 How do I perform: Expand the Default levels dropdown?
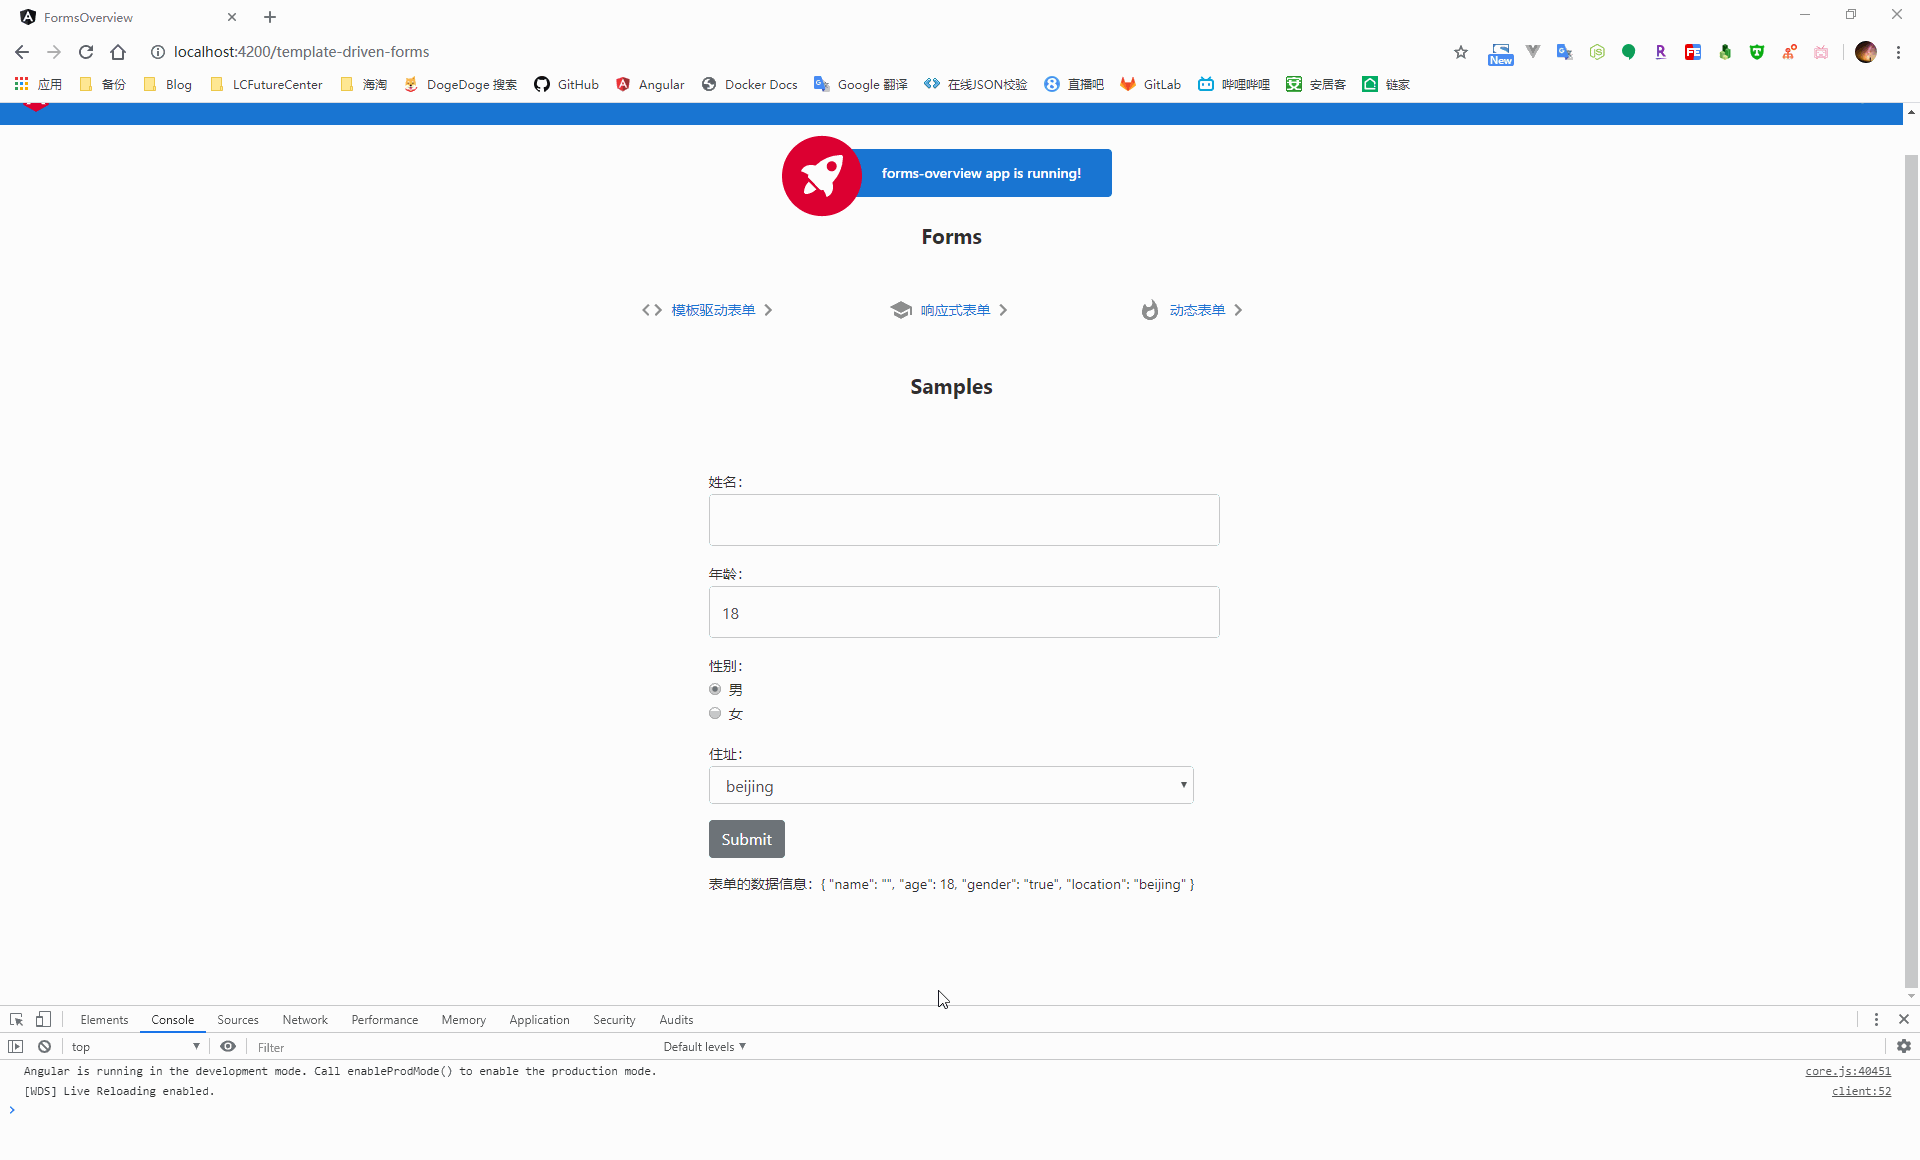[x=704, y=1047]
